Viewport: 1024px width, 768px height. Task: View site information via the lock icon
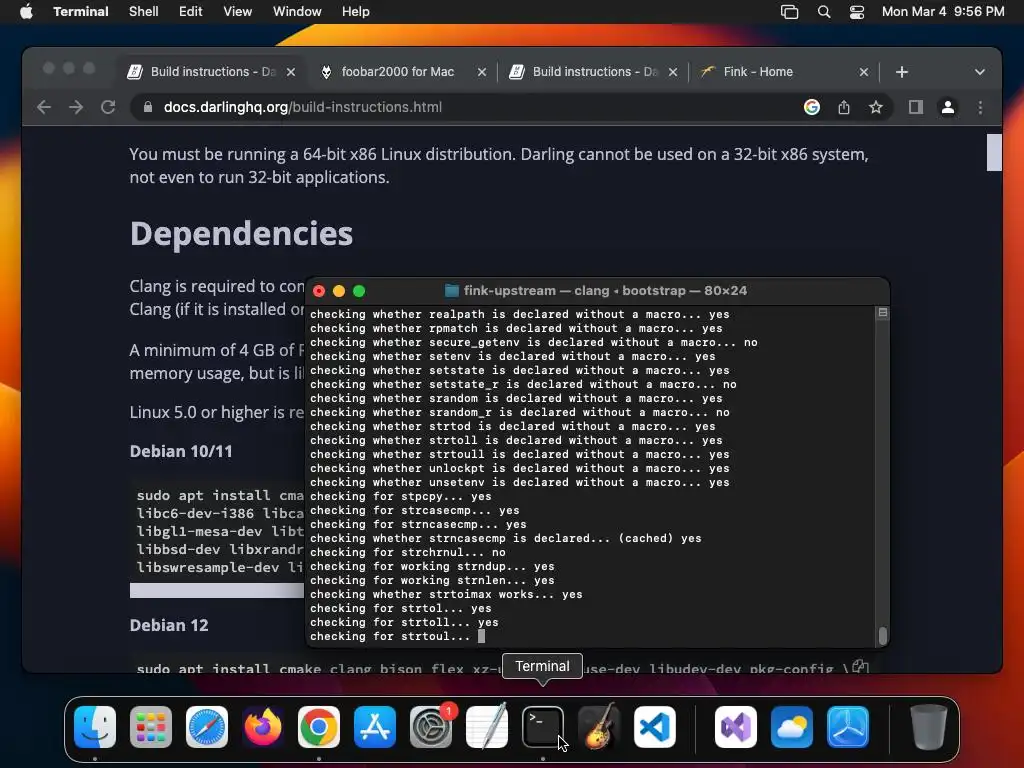(148, 107)
